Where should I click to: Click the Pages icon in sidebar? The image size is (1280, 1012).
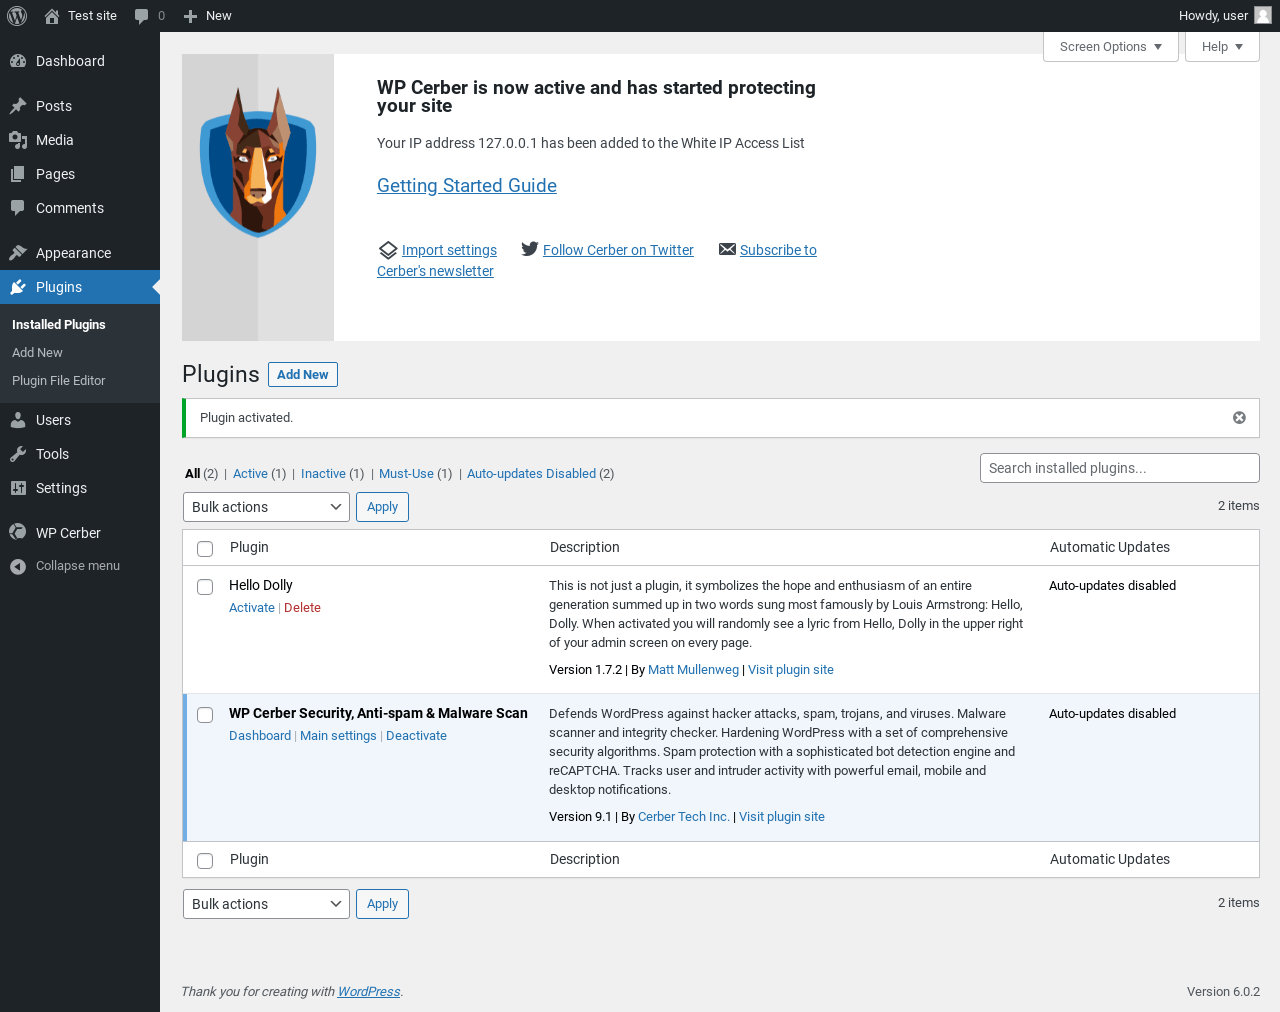18,174
